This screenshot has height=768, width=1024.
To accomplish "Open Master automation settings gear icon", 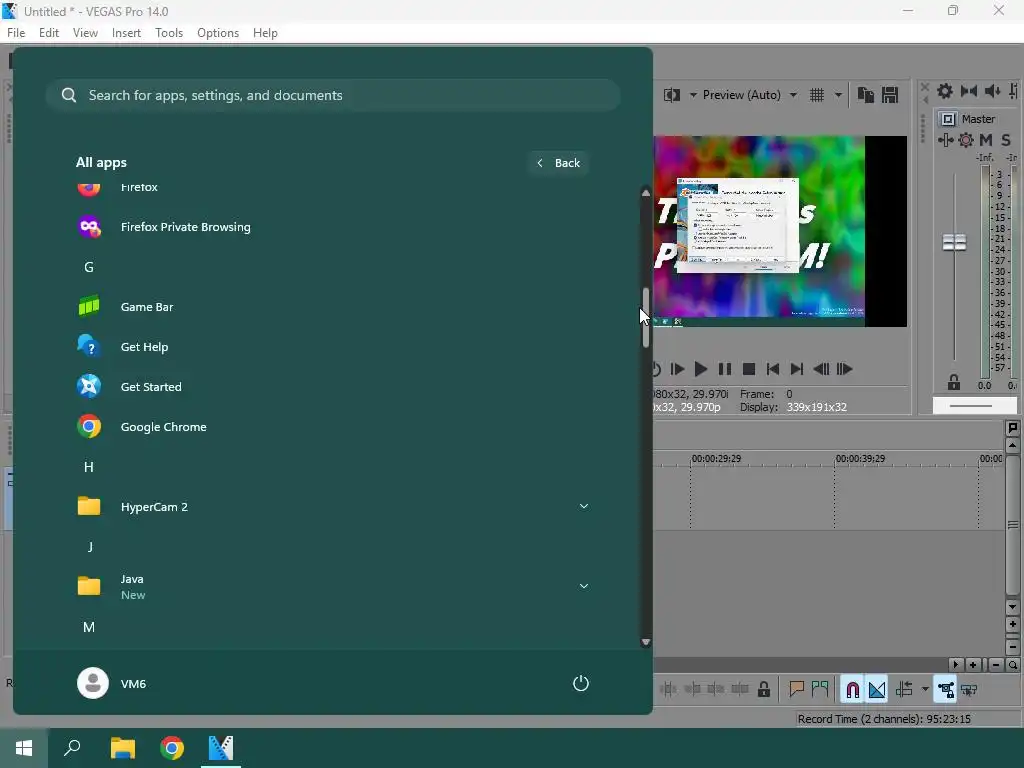I will [966, 140].
